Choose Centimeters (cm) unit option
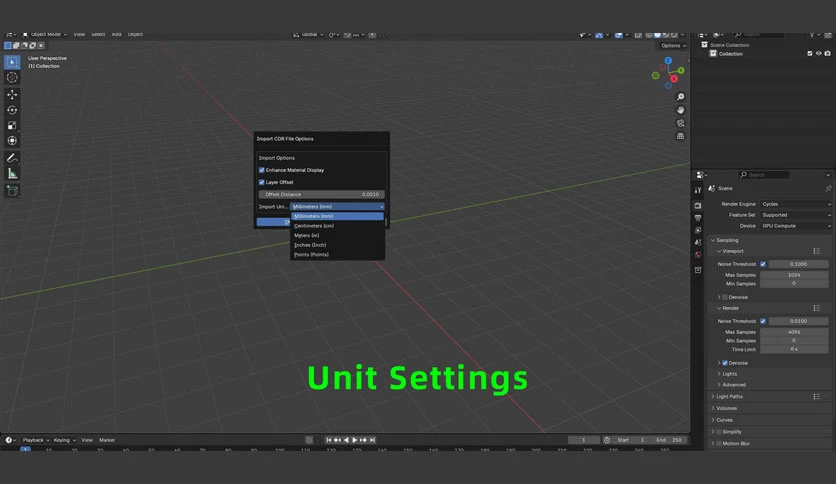This screenshot has width=836, height=484. [337, 226]
